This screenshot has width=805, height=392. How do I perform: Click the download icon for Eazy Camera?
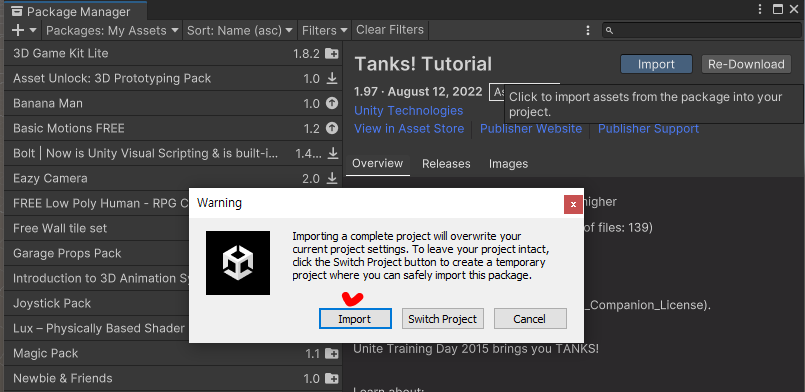pyautogui.click(x=332, y=178)
